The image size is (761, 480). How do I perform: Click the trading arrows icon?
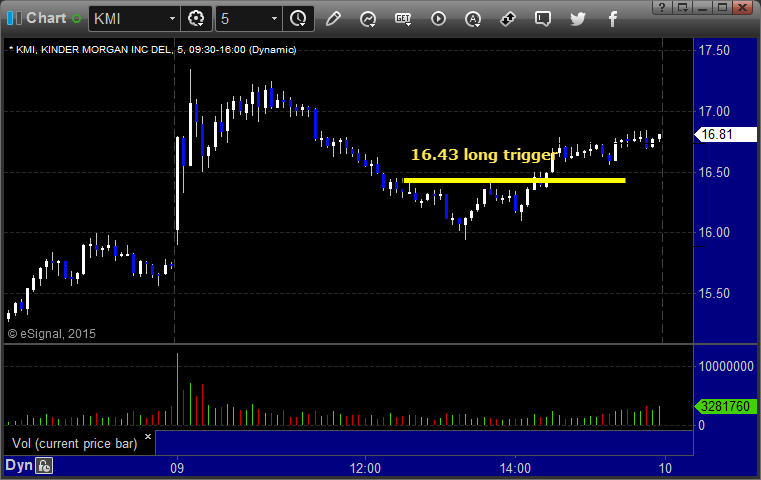pyautogui.click(x=508, y=19)
